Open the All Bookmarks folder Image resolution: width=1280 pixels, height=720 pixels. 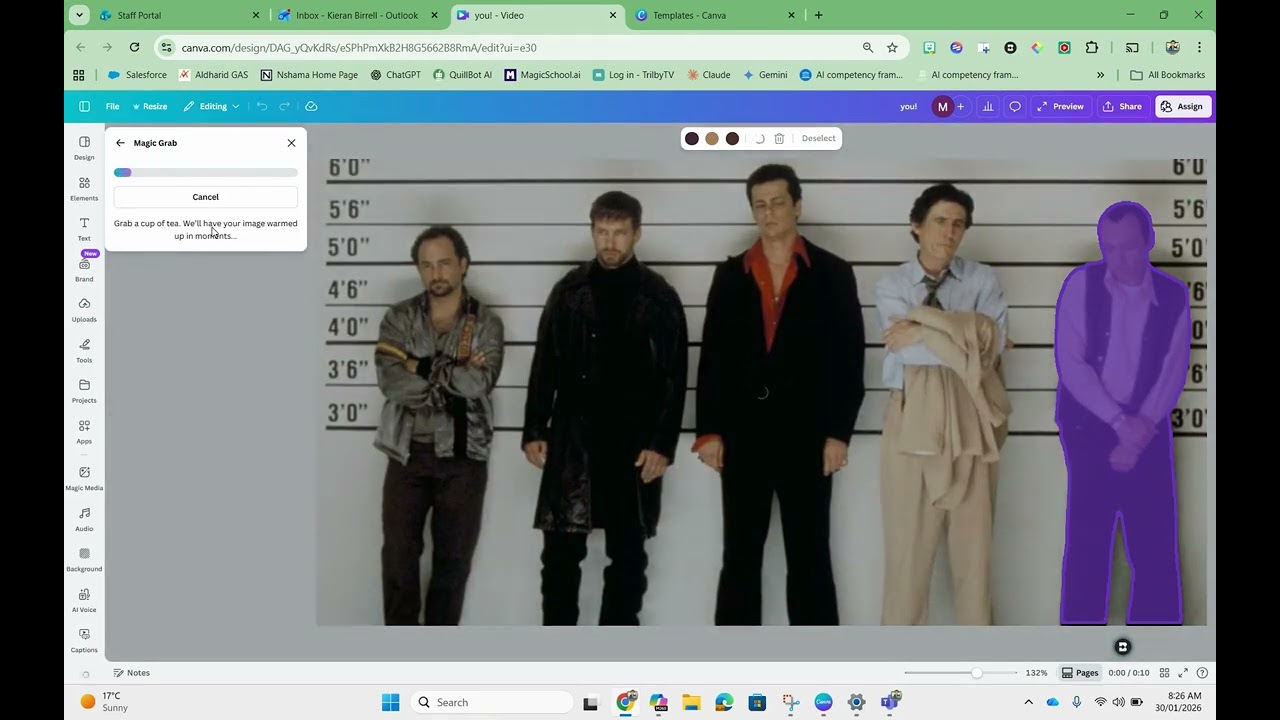[1167, 75]
